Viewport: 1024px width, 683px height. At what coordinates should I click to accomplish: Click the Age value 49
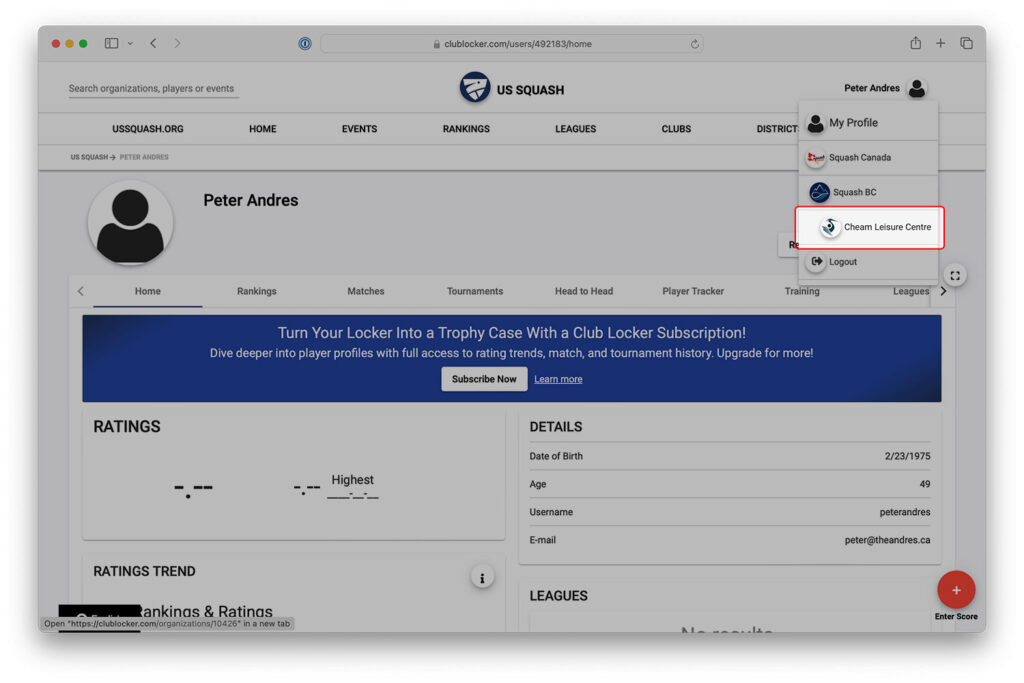(x=925, y=484)
